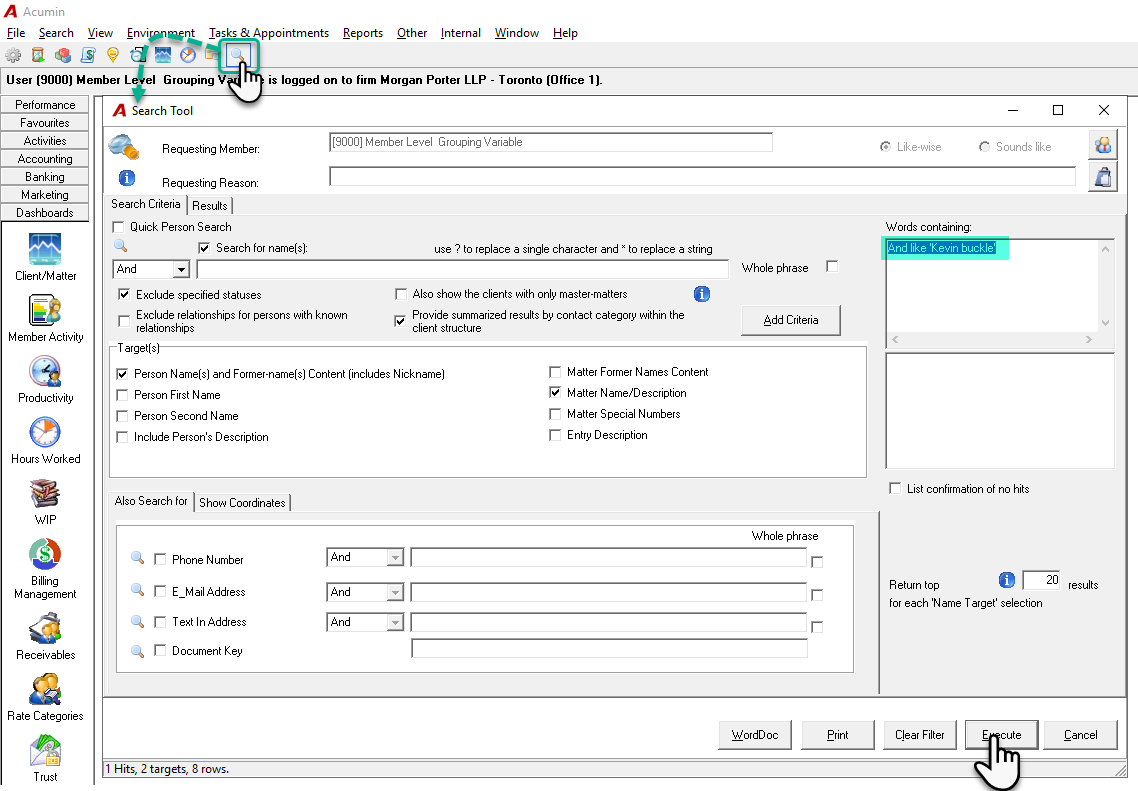Click the Clear Filter button
The width and height of the screenshot is (1138, 791).
(x=920, y=735)
